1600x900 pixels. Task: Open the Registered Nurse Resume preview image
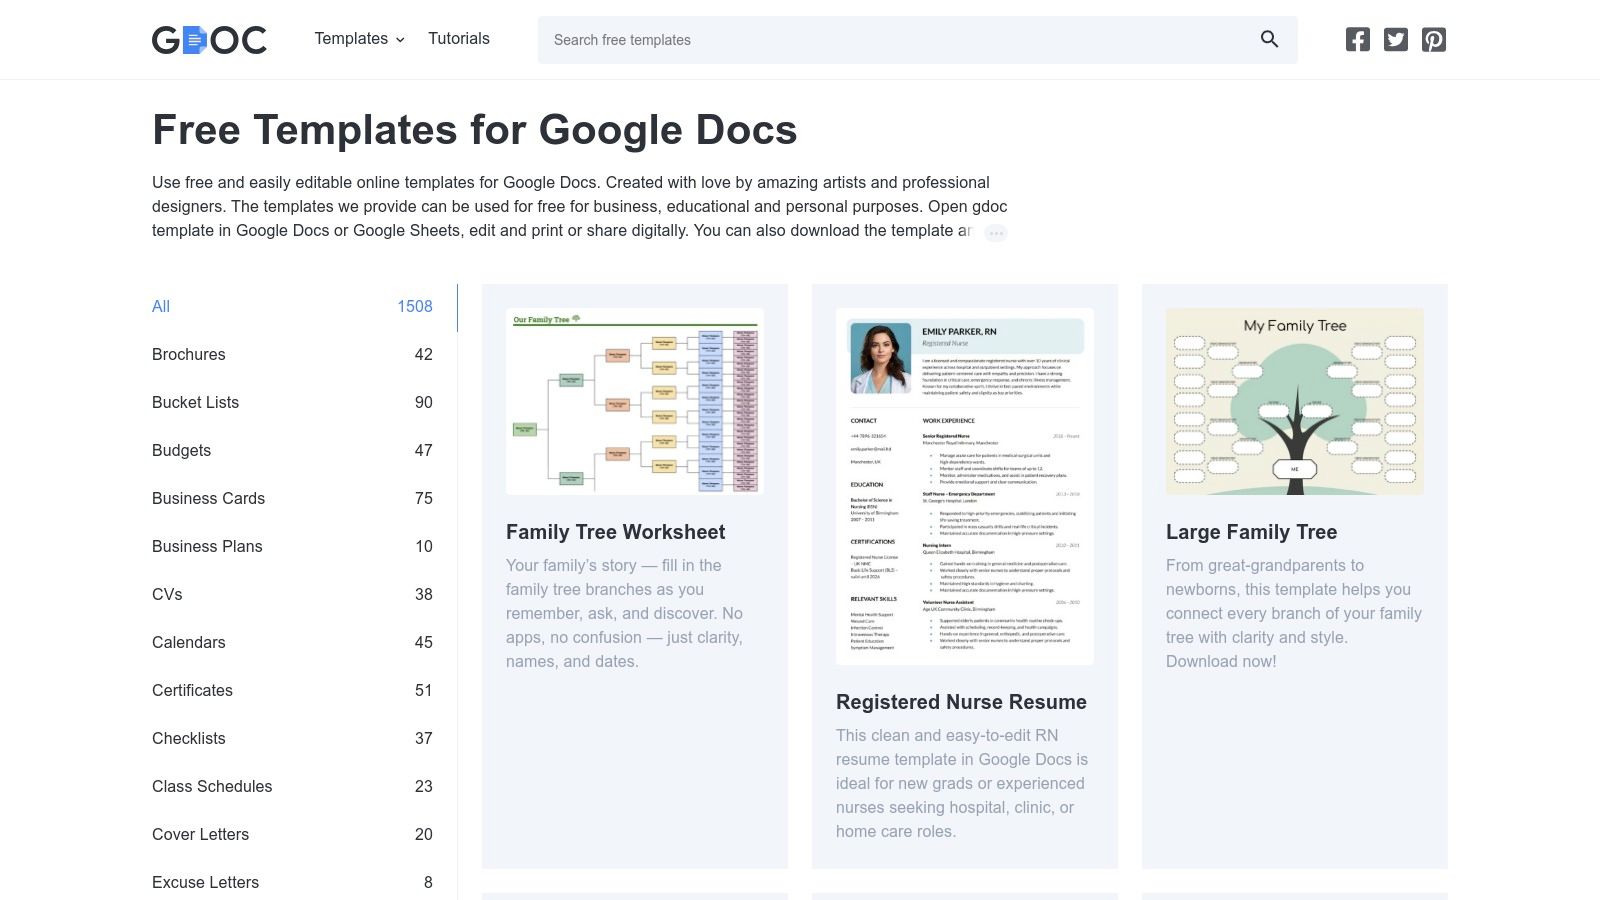pyautogui.click(x=965, y=486)
